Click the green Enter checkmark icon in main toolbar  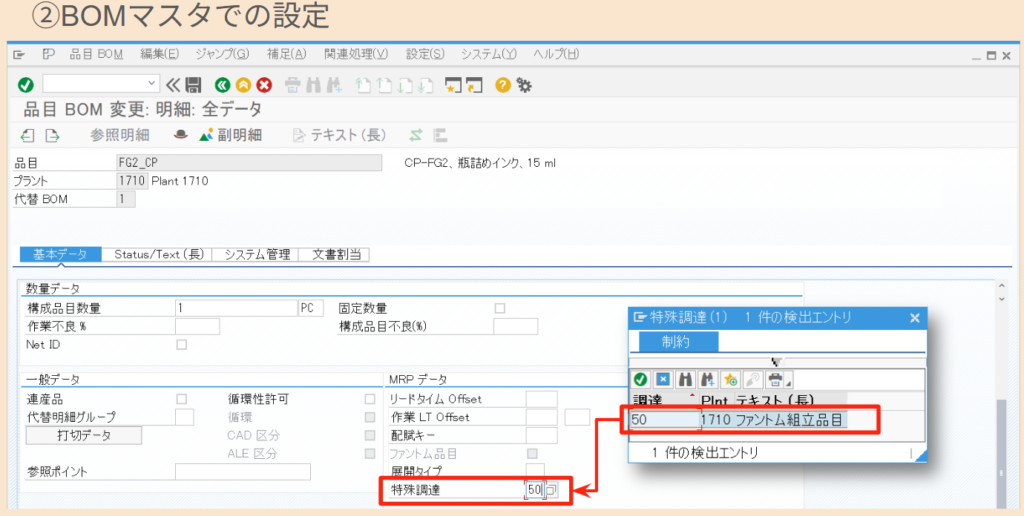pyautogui.click(x=25, y=84)
